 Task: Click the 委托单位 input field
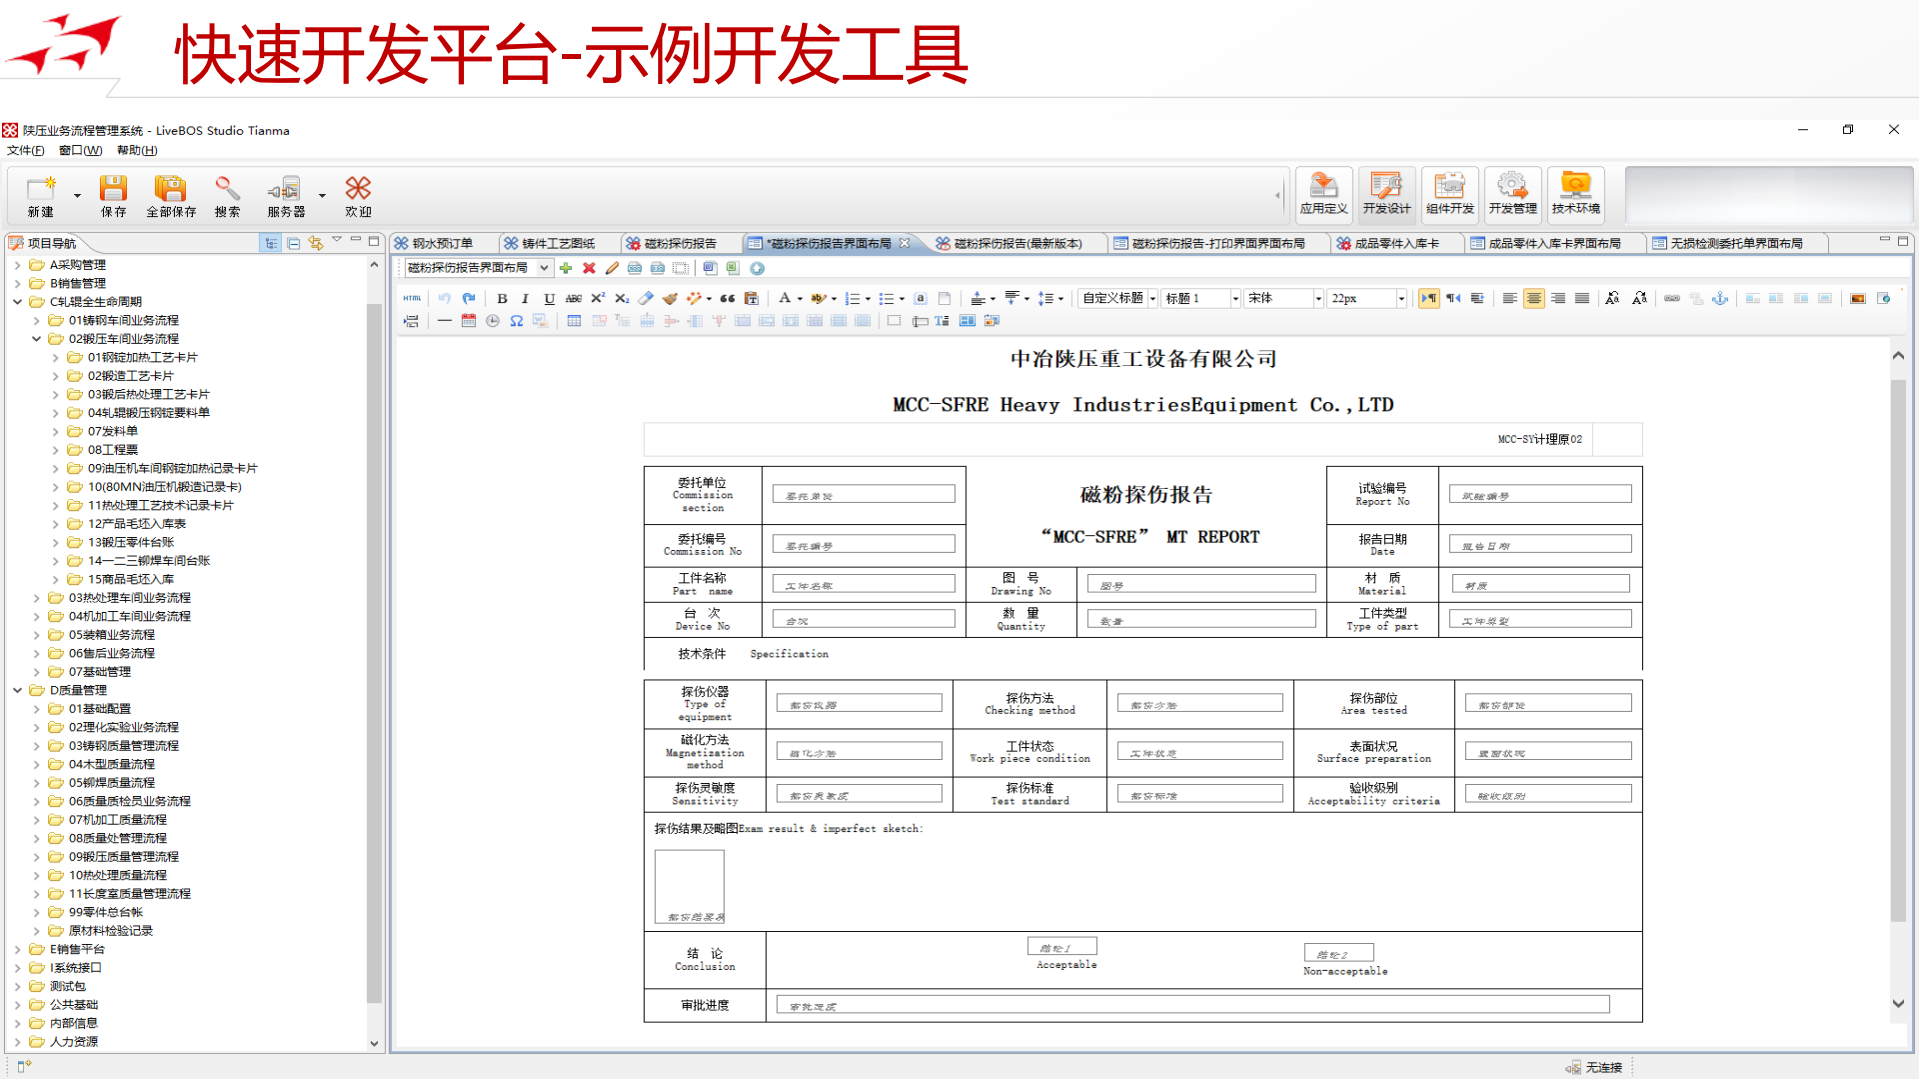(862, 493)
